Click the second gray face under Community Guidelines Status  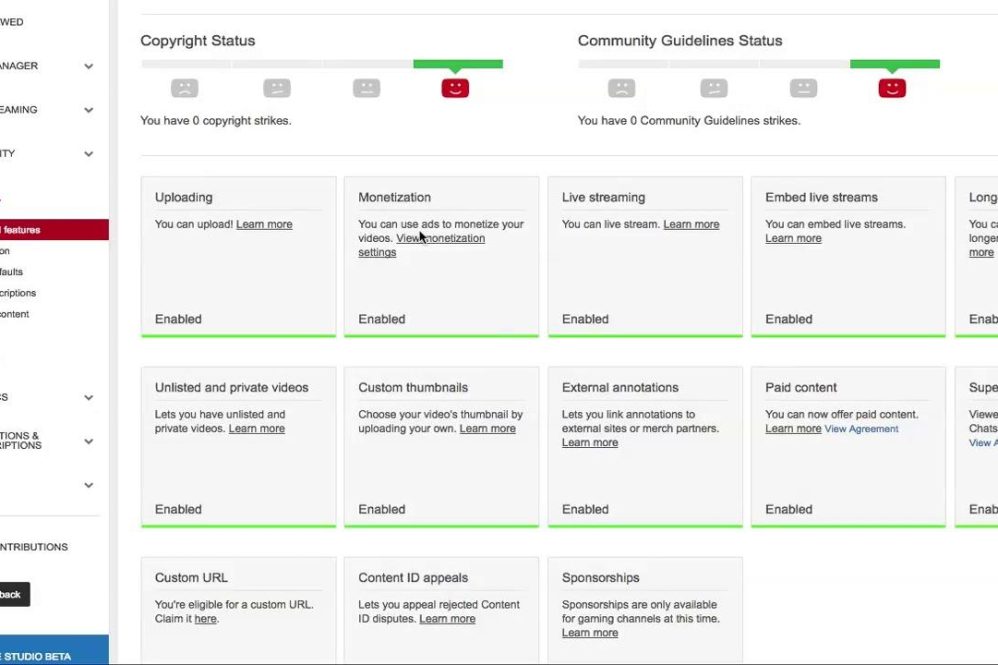714,88
